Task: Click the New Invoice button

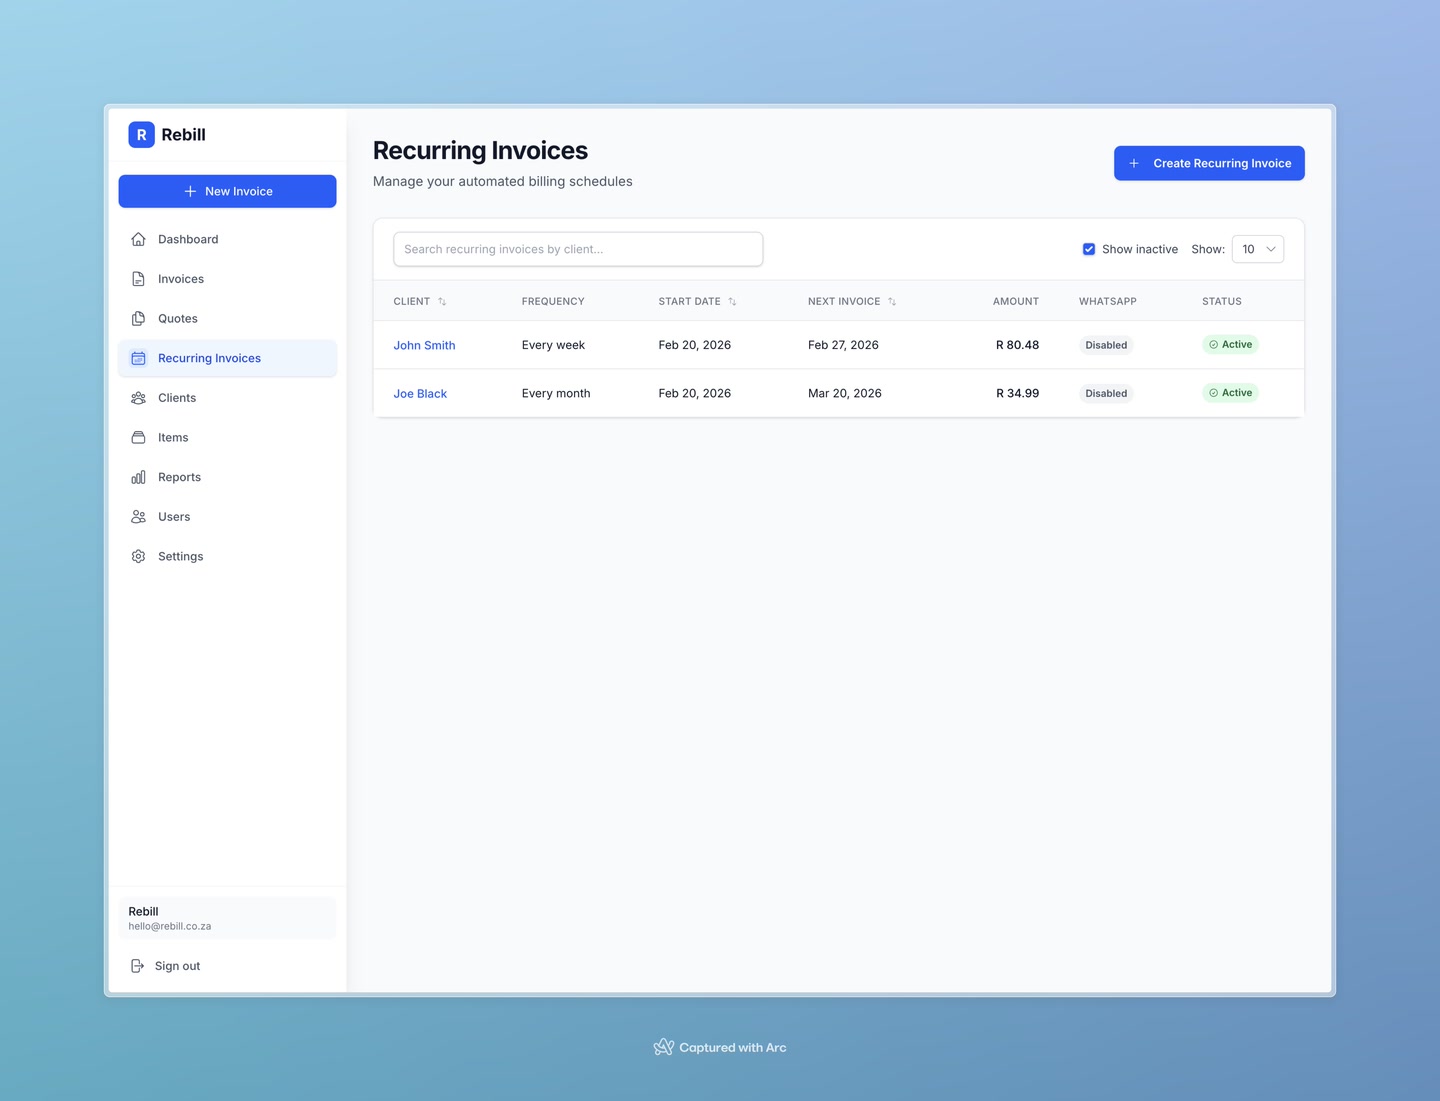Action: pos(227,191)
